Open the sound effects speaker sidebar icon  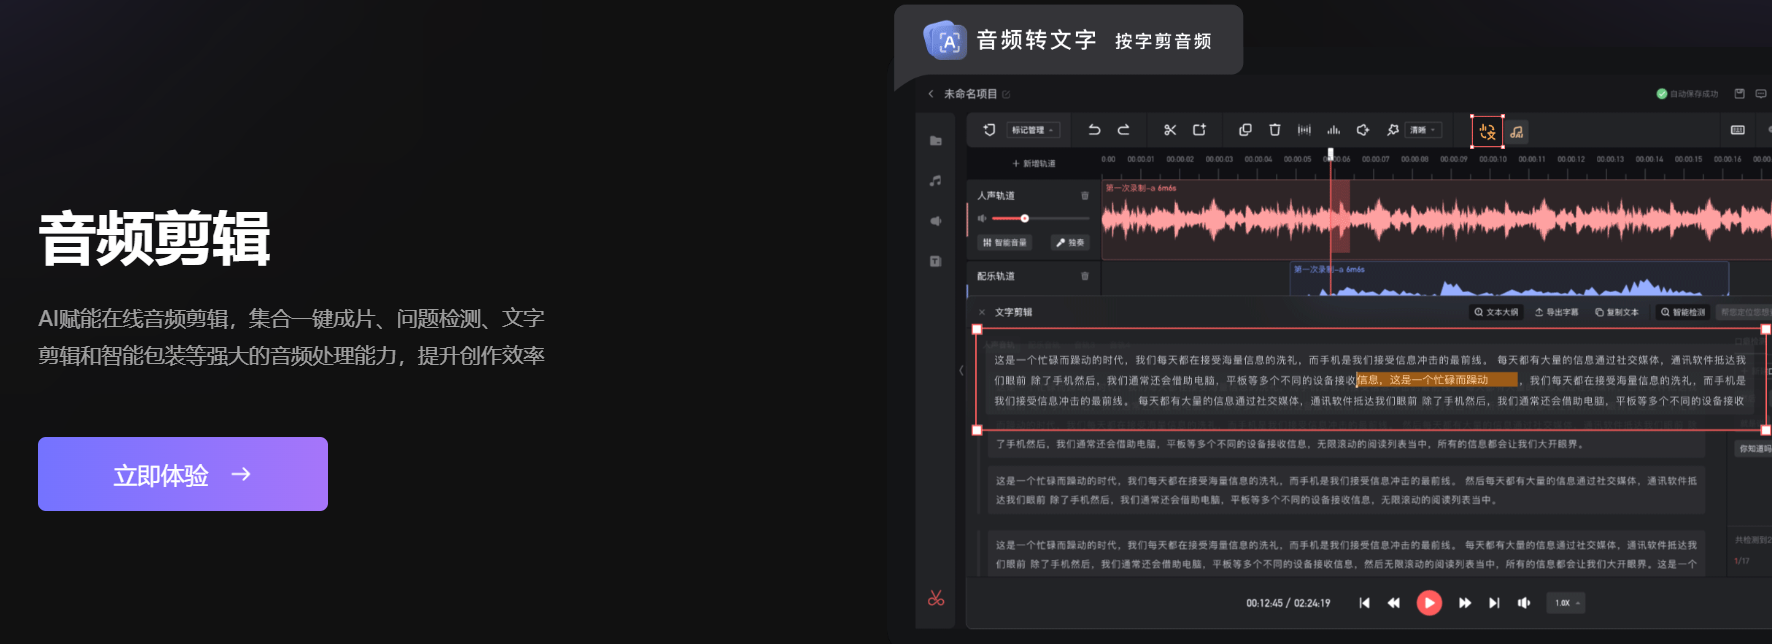(x=936, y=221)
